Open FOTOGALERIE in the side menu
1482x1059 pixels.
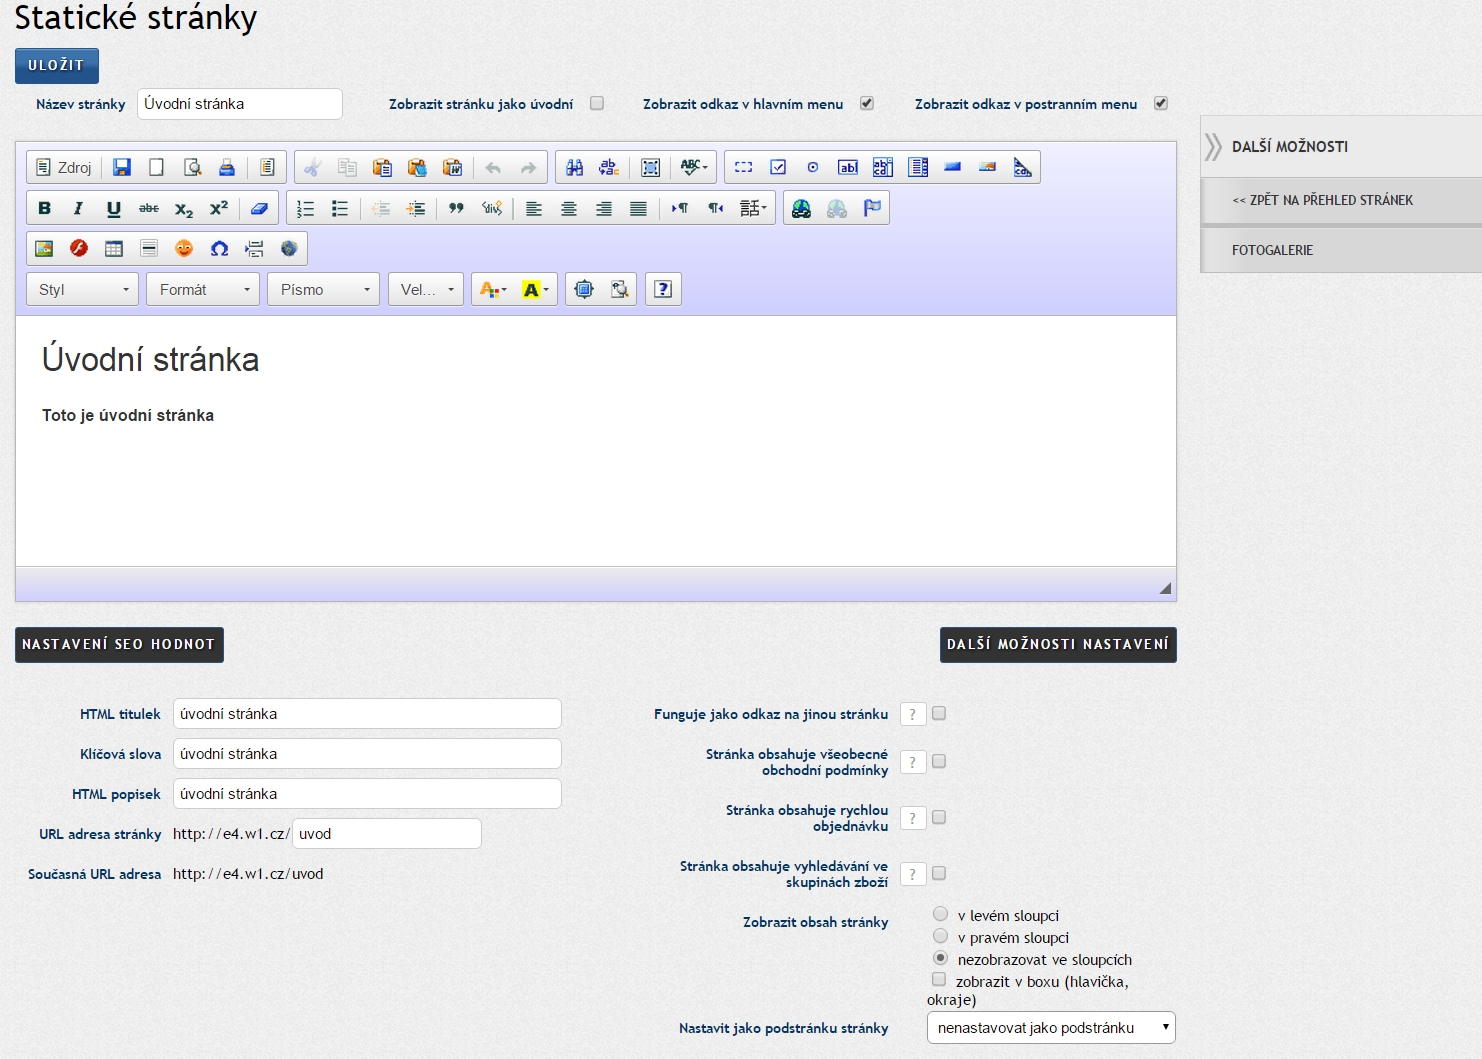[x=1272, y=250]
